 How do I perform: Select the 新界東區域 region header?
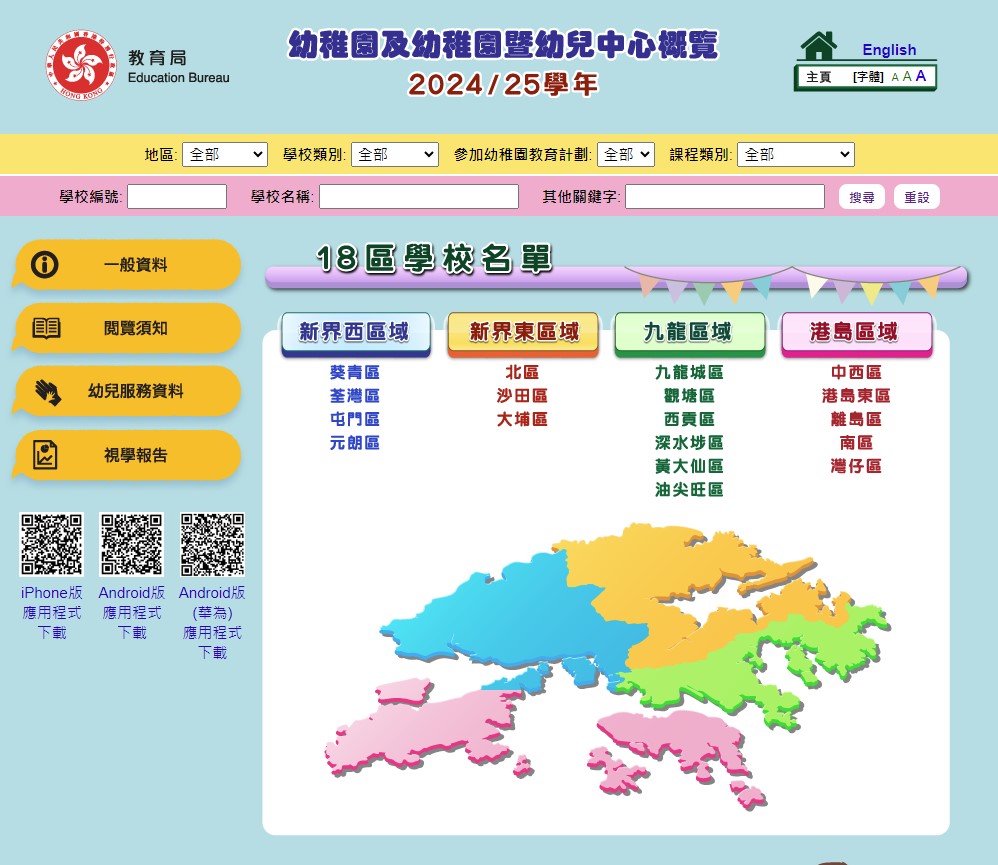(522, 330)
